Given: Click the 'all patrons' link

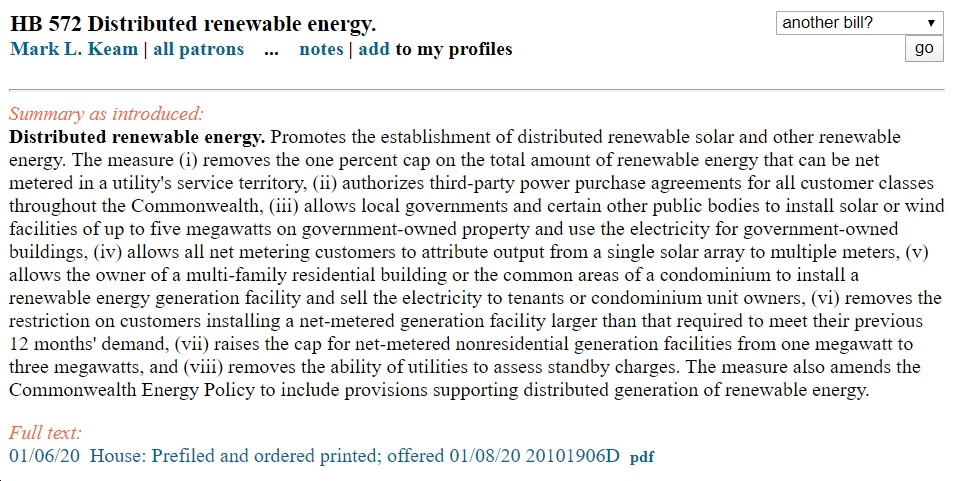Looking at the screenshot, I should point(198,49).
